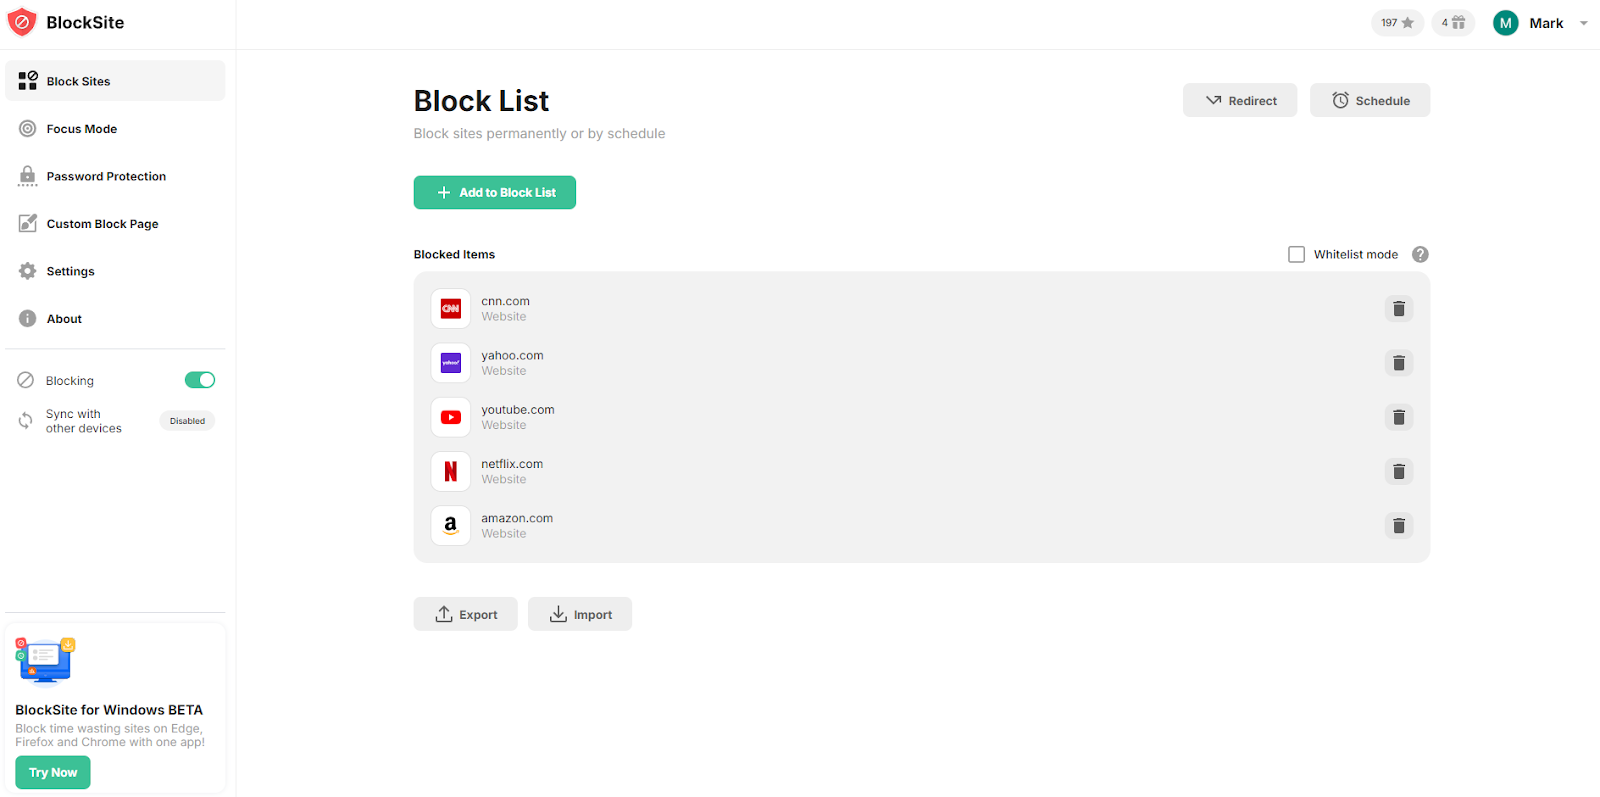Image resolution: width=1600 pixels, height=797 pixels.
Task: Click the BlockSite for Windows computer illustration
Action: click(x=45, y=661)
